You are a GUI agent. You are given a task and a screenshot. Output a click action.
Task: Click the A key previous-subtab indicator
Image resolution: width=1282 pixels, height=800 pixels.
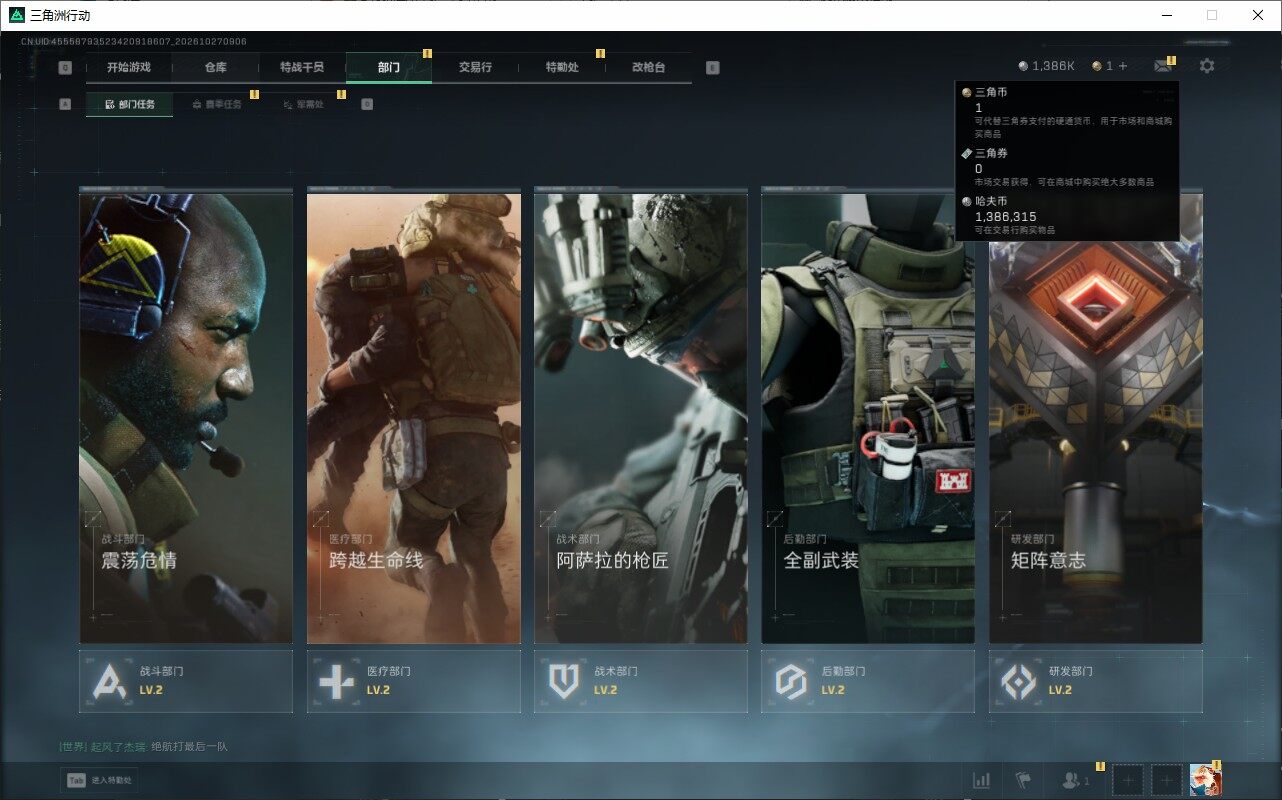click(x=65, y=104)
